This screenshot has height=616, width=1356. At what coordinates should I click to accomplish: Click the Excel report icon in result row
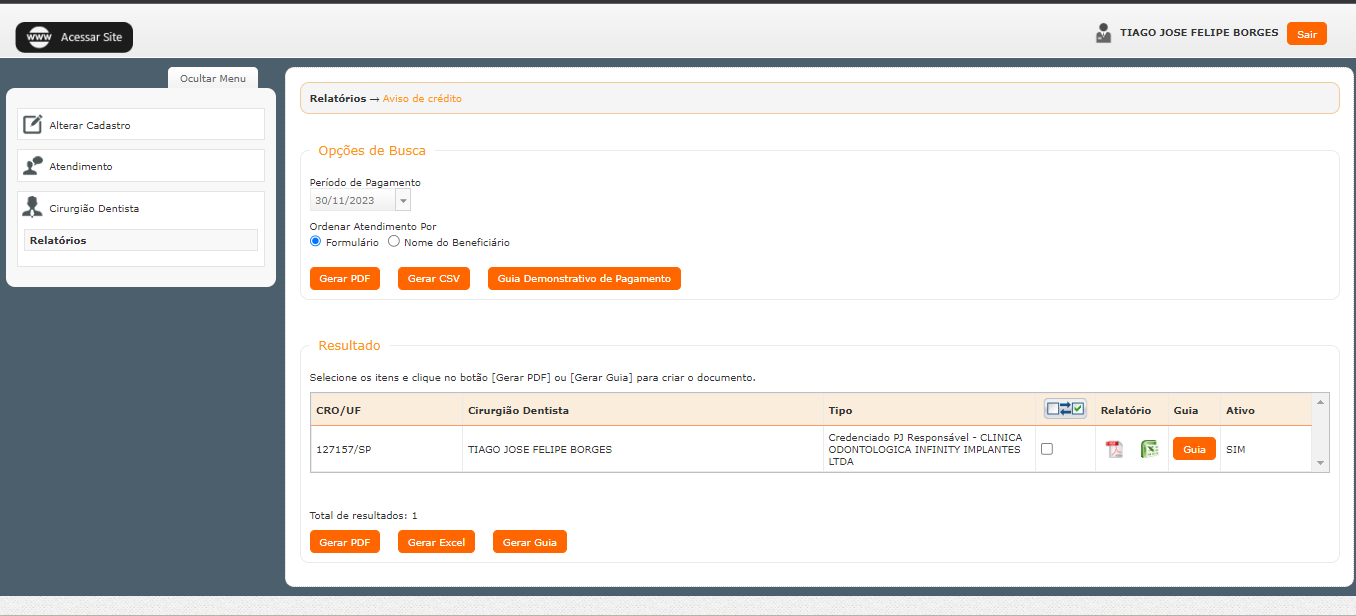click(x=1149, y=449)
